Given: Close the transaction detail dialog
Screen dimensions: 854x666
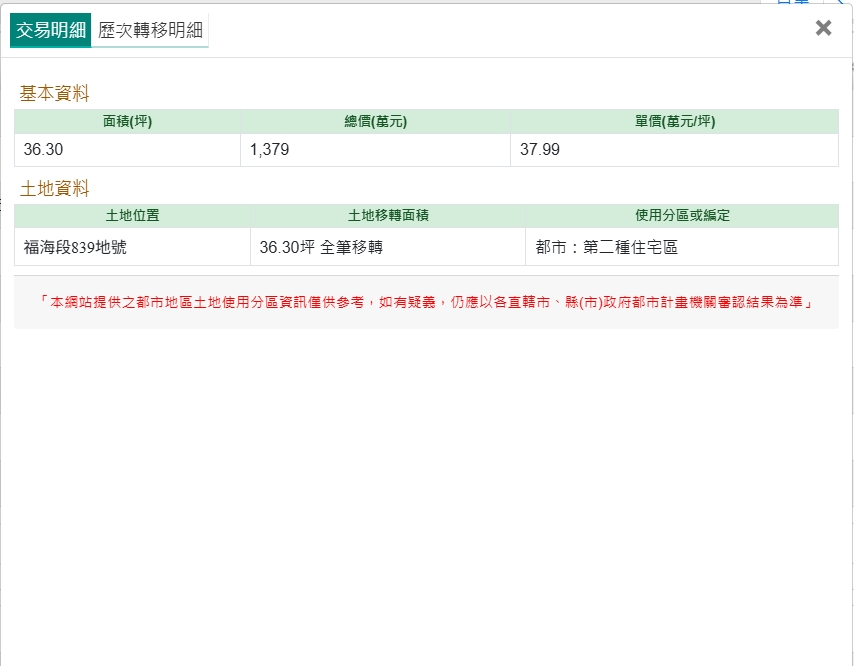Looking at the screenshot, I should point(823,28).
